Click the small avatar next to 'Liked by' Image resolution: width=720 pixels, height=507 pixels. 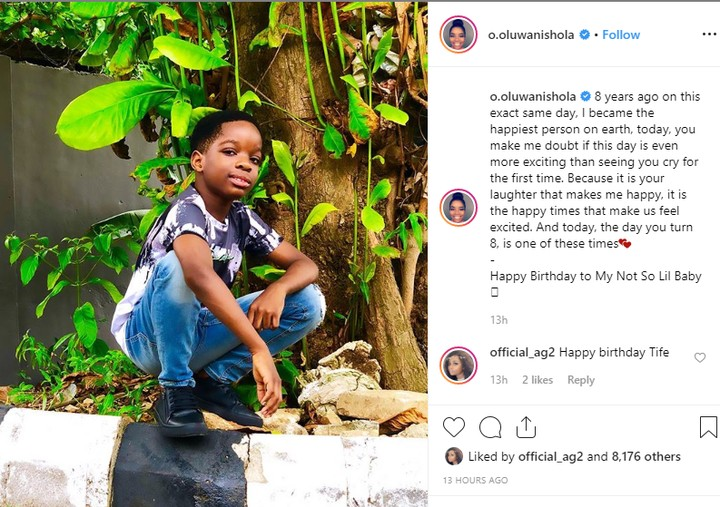coord(454,456)
